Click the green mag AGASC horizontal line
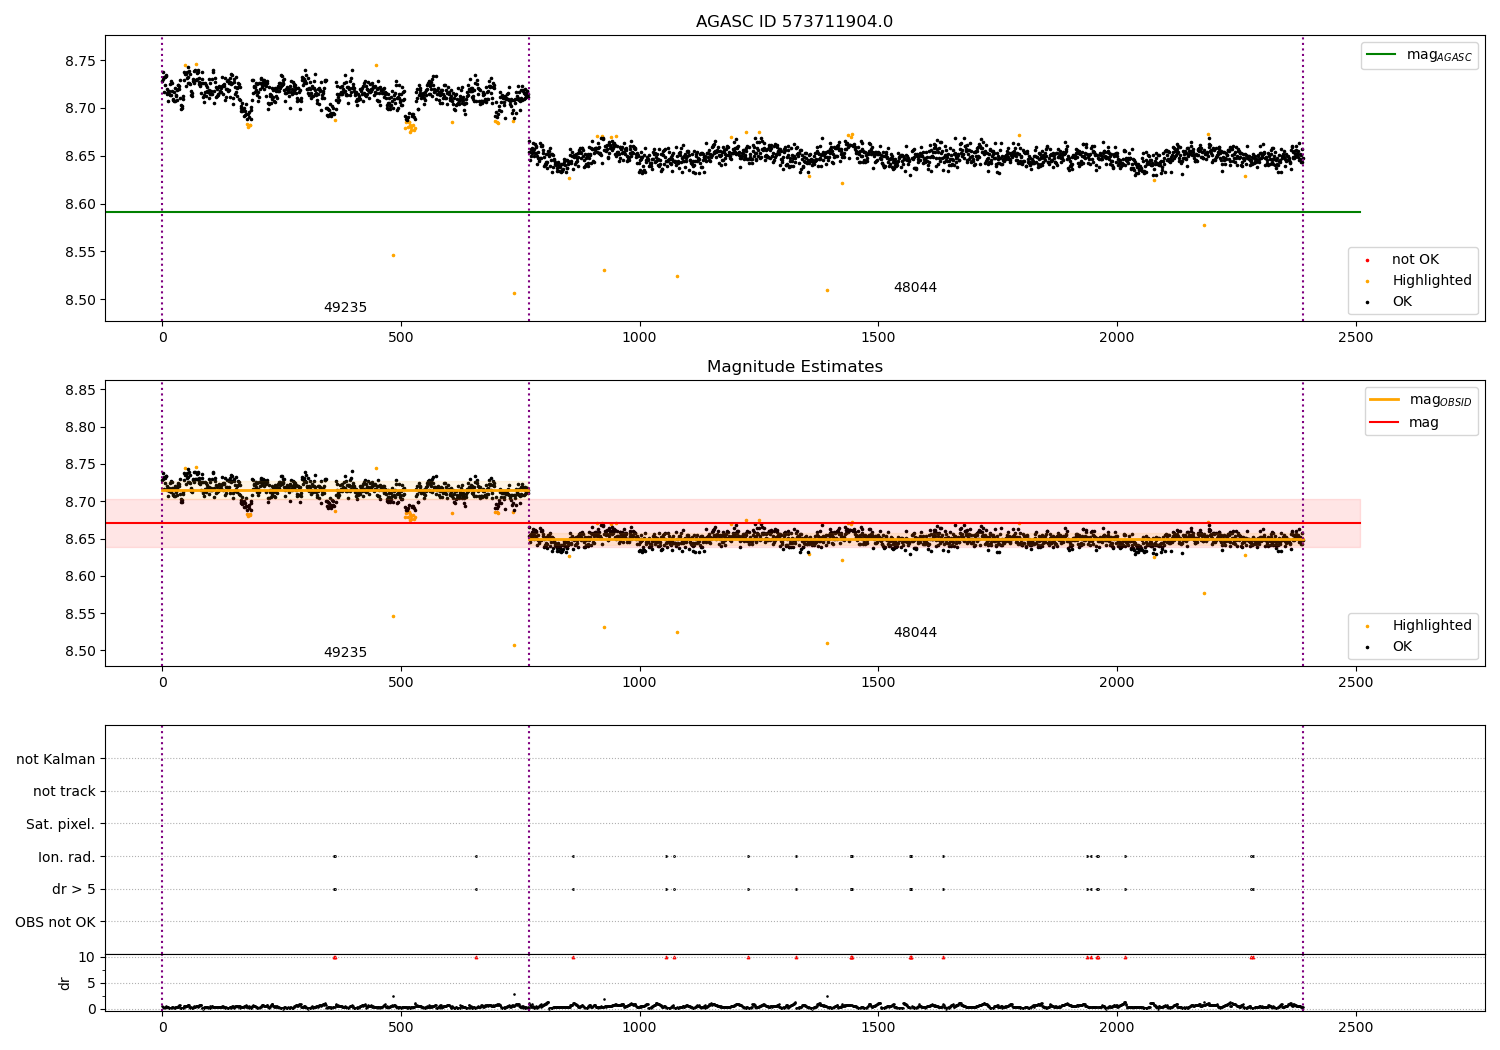 tap(733, 212)
